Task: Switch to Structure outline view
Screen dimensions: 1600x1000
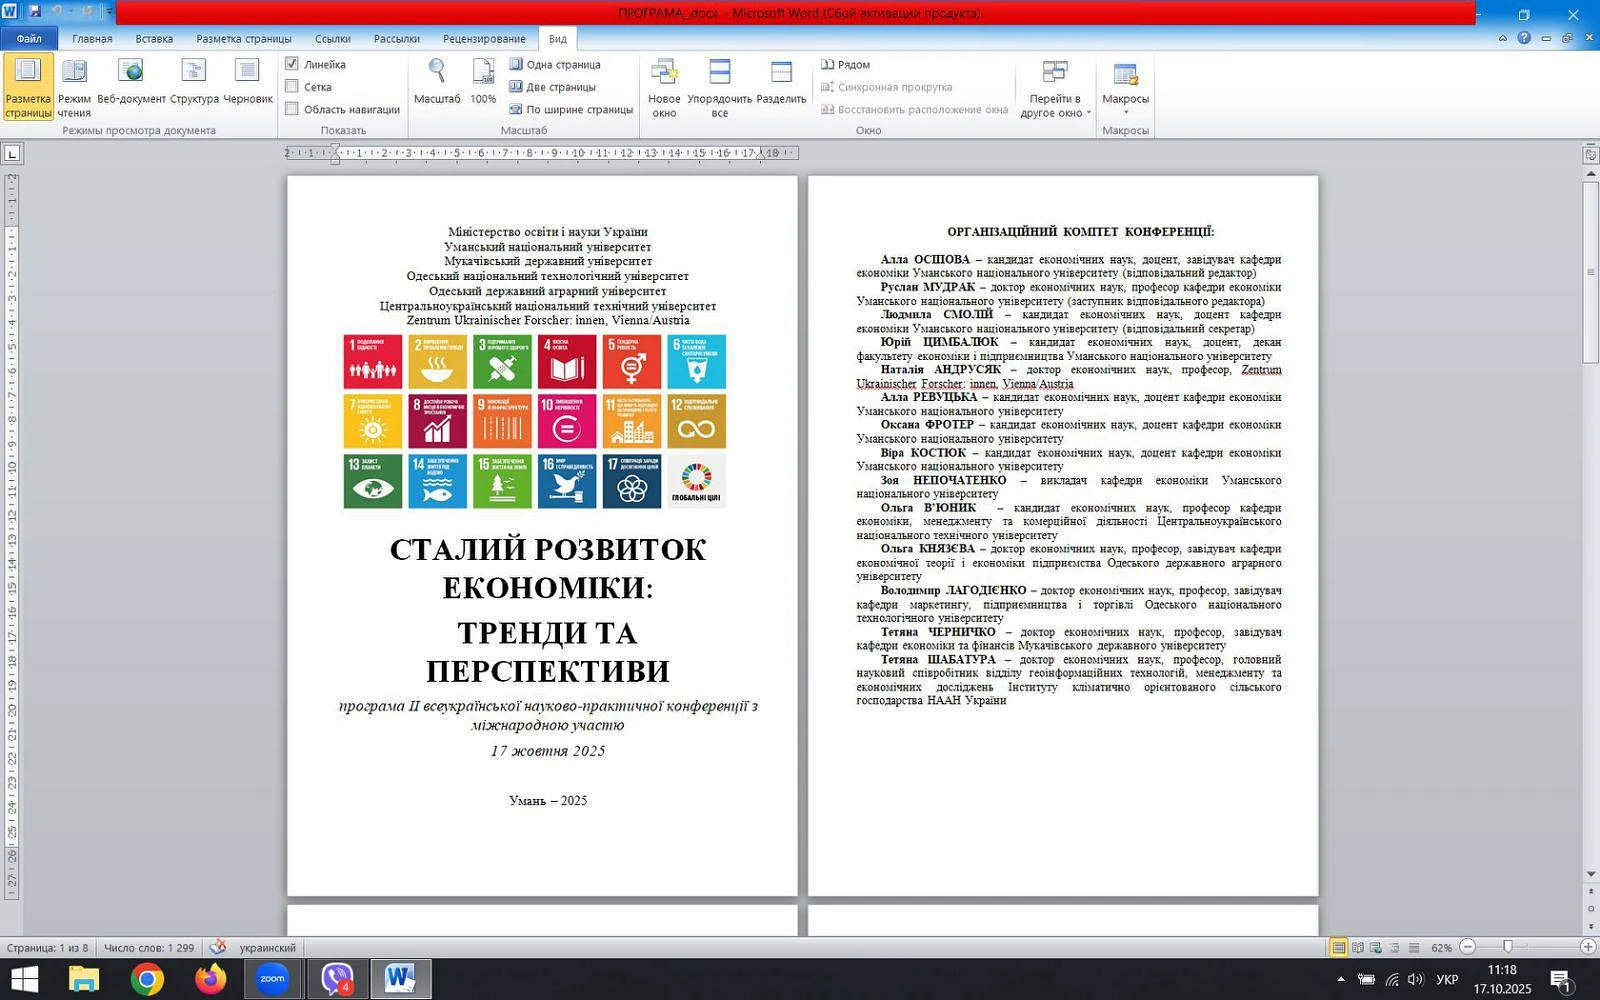Action: click(194, 86)
